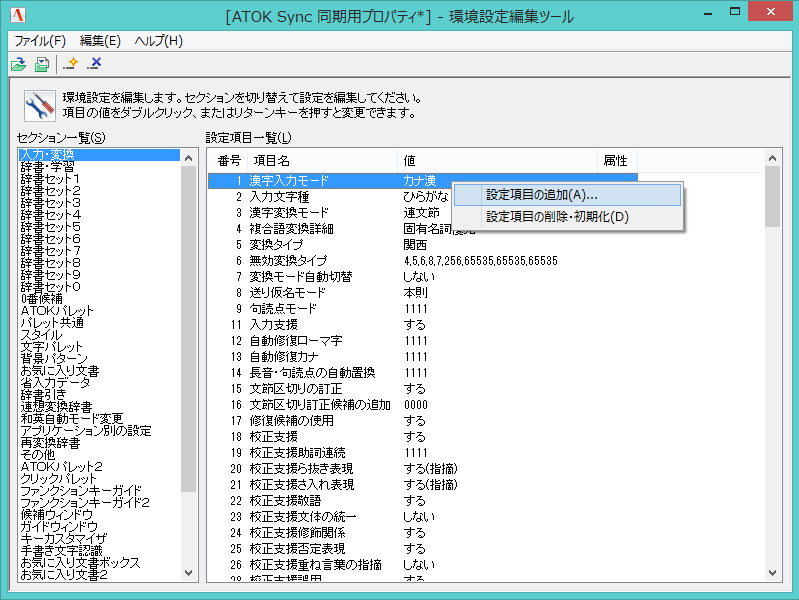Click the delete setting item toolbar icon
This screenshot has width=799, height=600.
point(94,64)
